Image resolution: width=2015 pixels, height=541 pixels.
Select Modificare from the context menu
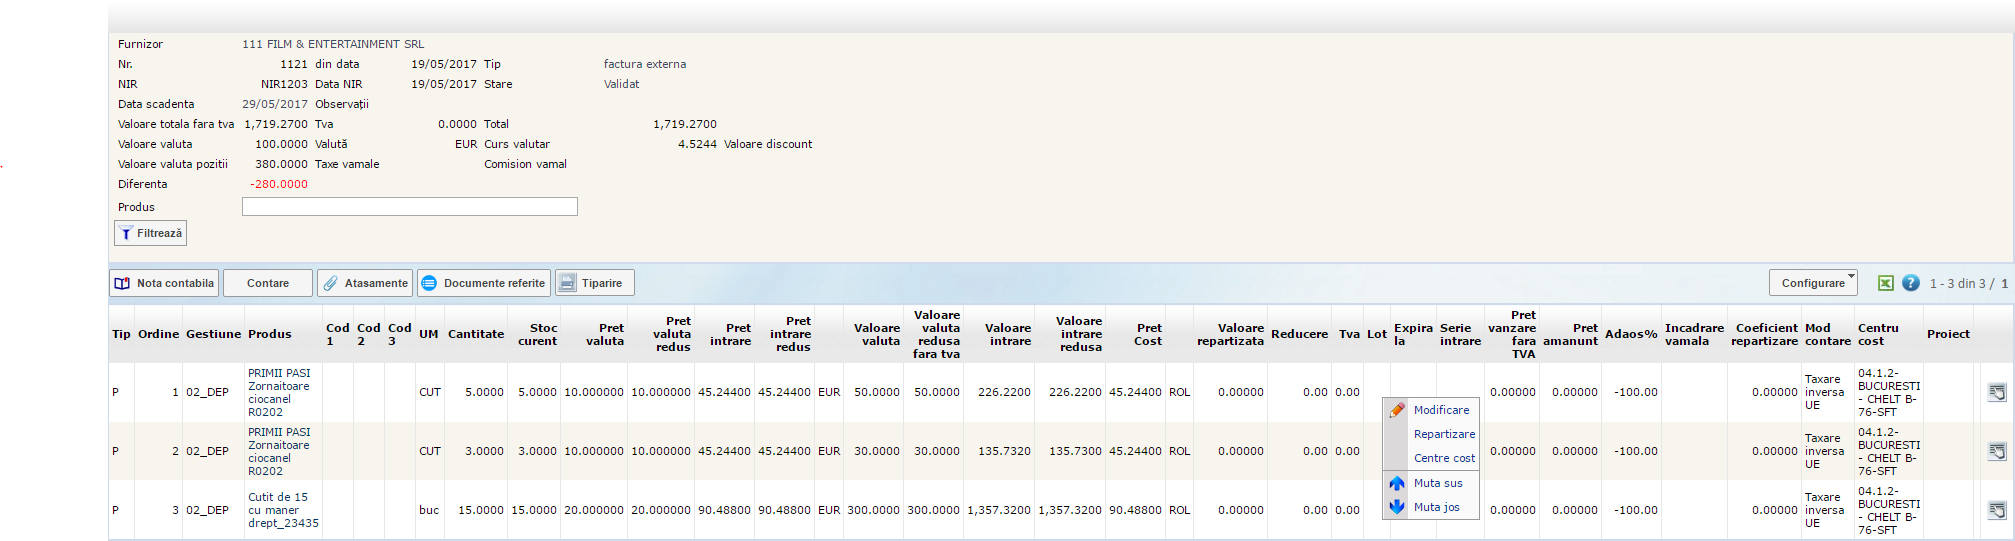[1441, 410]
